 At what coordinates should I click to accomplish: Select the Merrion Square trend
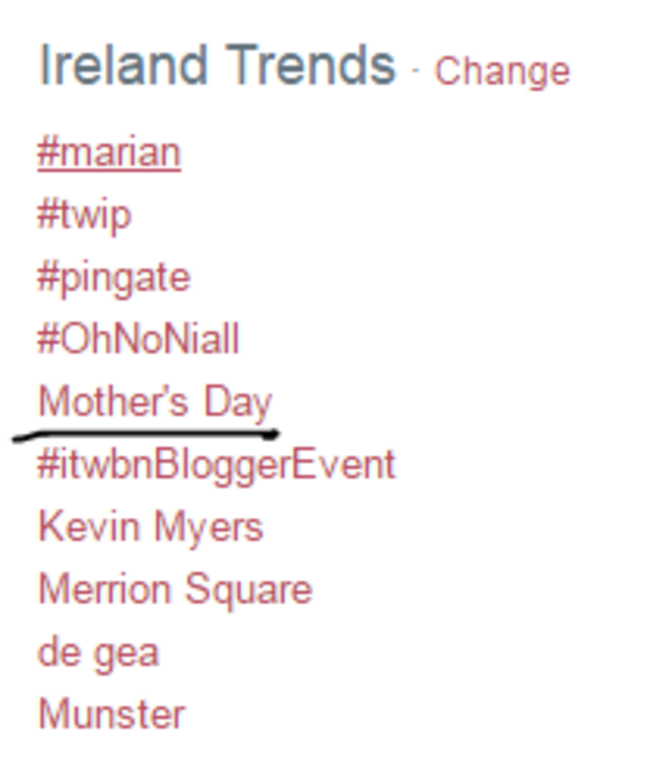tap(175, 590)
